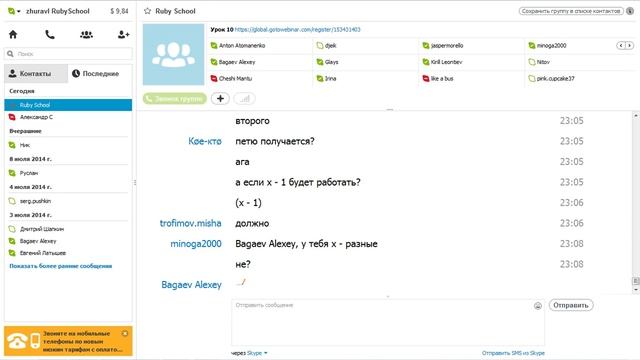Screen dimensions: 640x360
Task: Select participant Irina
Action: click(326, 78)
